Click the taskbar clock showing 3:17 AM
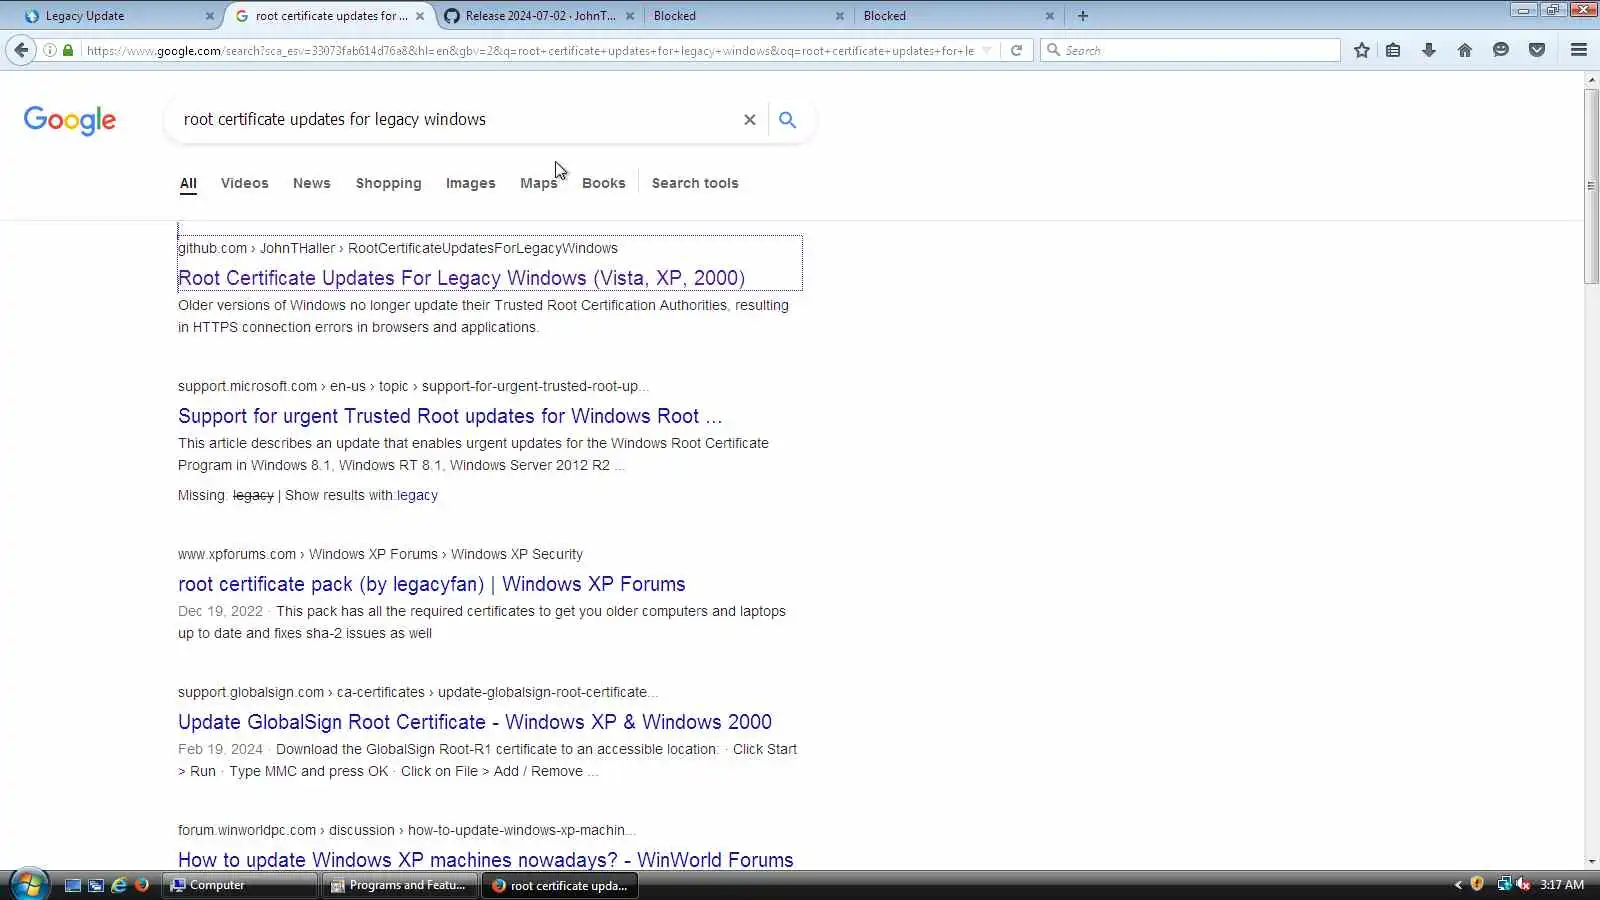This screenshot has height=900, width=1600. [1562, 885]
